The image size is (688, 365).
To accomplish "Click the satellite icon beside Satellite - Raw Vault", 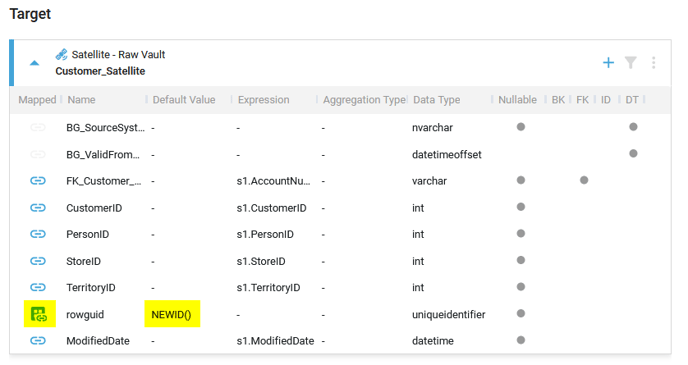I will pyautogui.click(x=61, y=54).
